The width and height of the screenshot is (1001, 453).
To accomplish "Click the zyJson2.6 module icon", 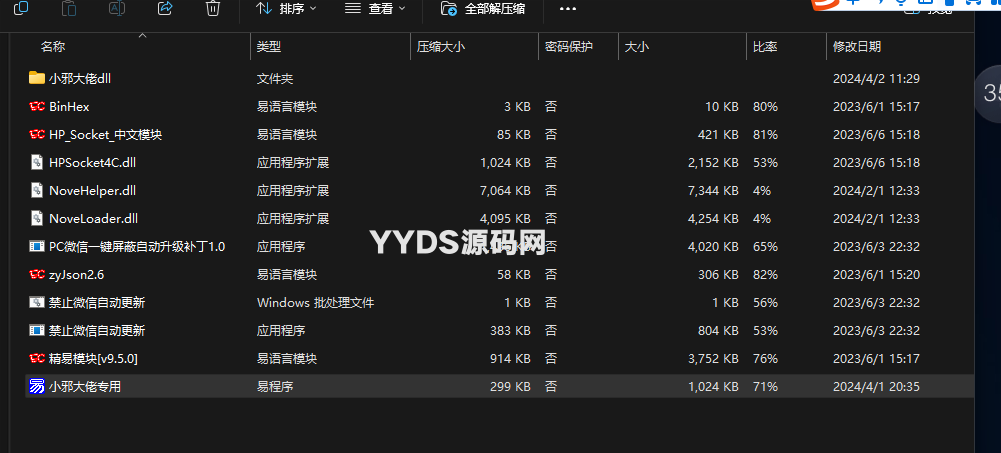I will pos(37,274).
